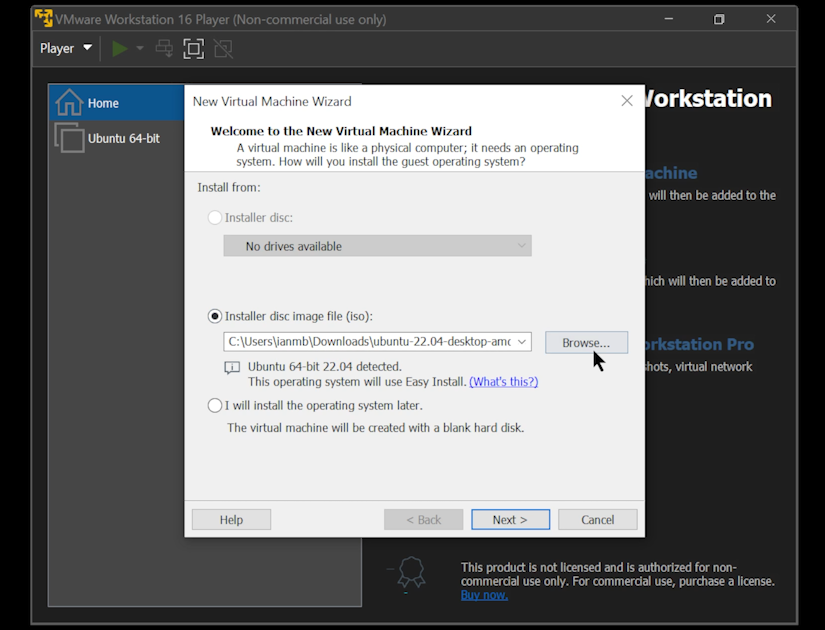This screenshot has width=825, height=630.
Task: Browse for an installer disc image
Action: (x=586, y=341)
